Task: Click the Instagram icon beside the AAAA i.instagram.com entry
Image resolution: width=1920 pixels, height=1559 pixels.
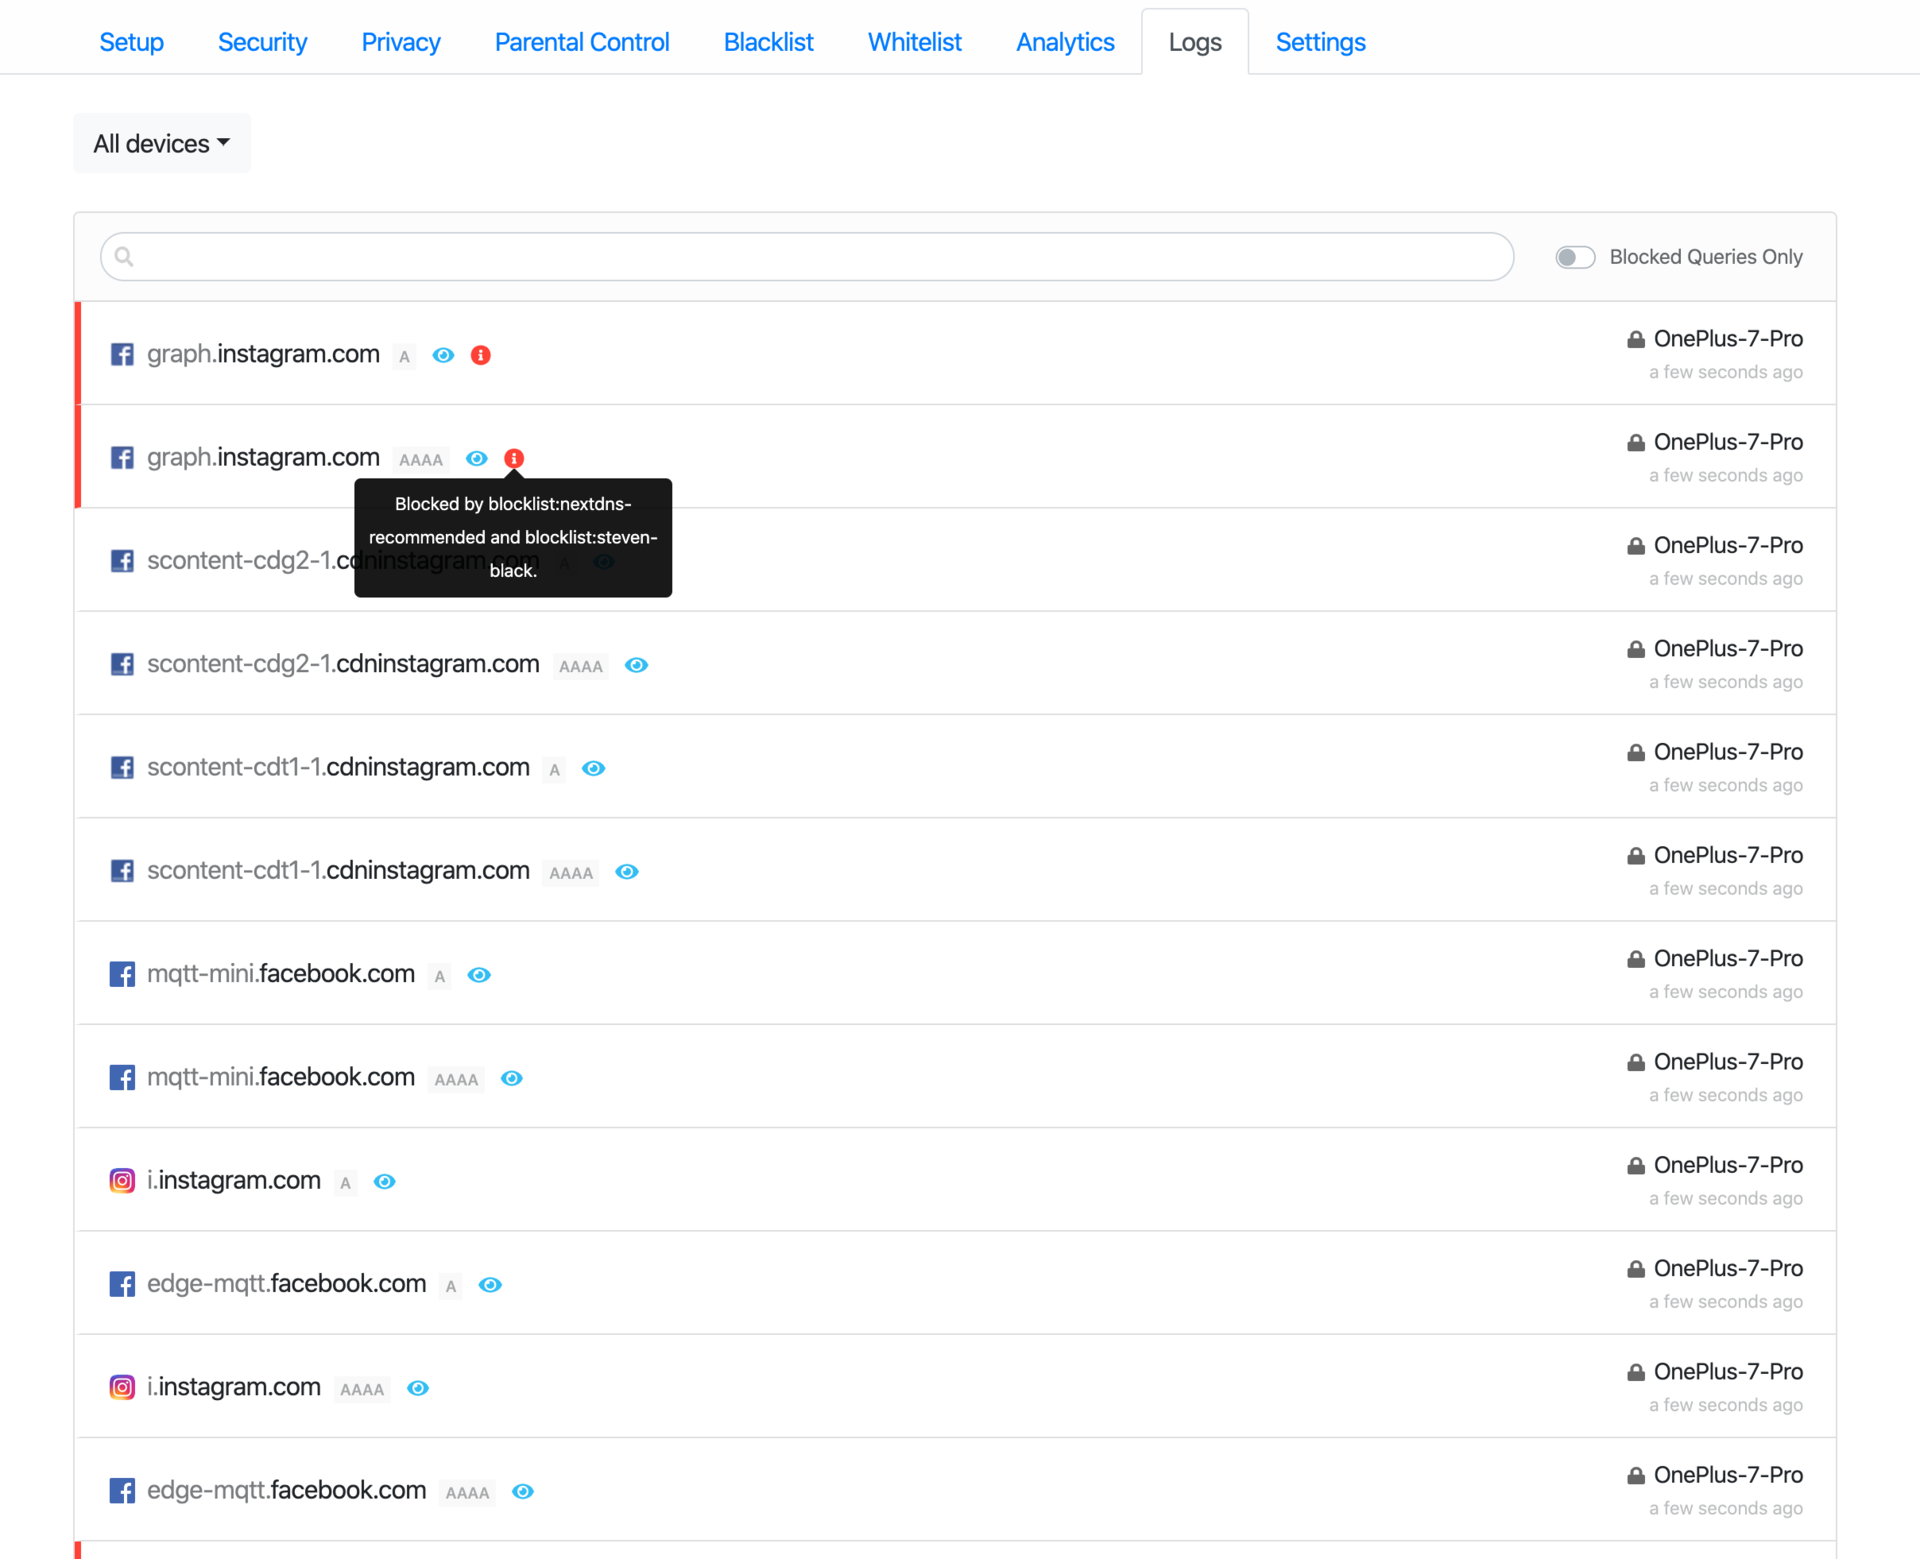Action: click(x=122, y=1387)
